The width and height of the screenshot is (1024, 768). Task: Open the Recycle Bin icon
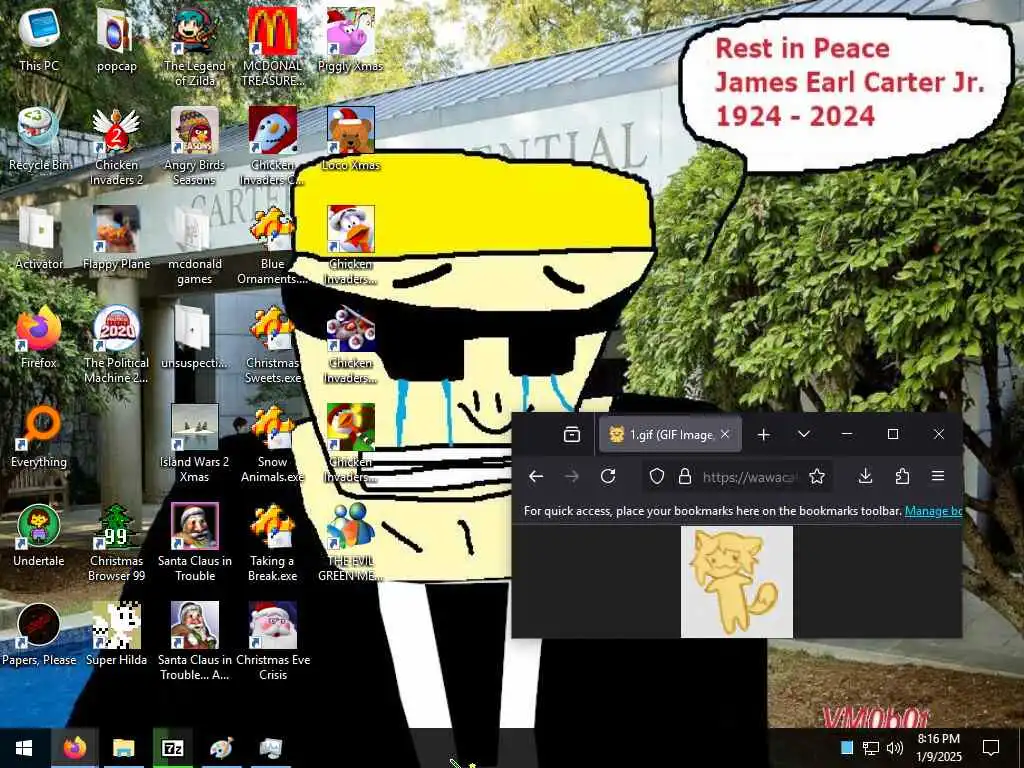(39, 138)
